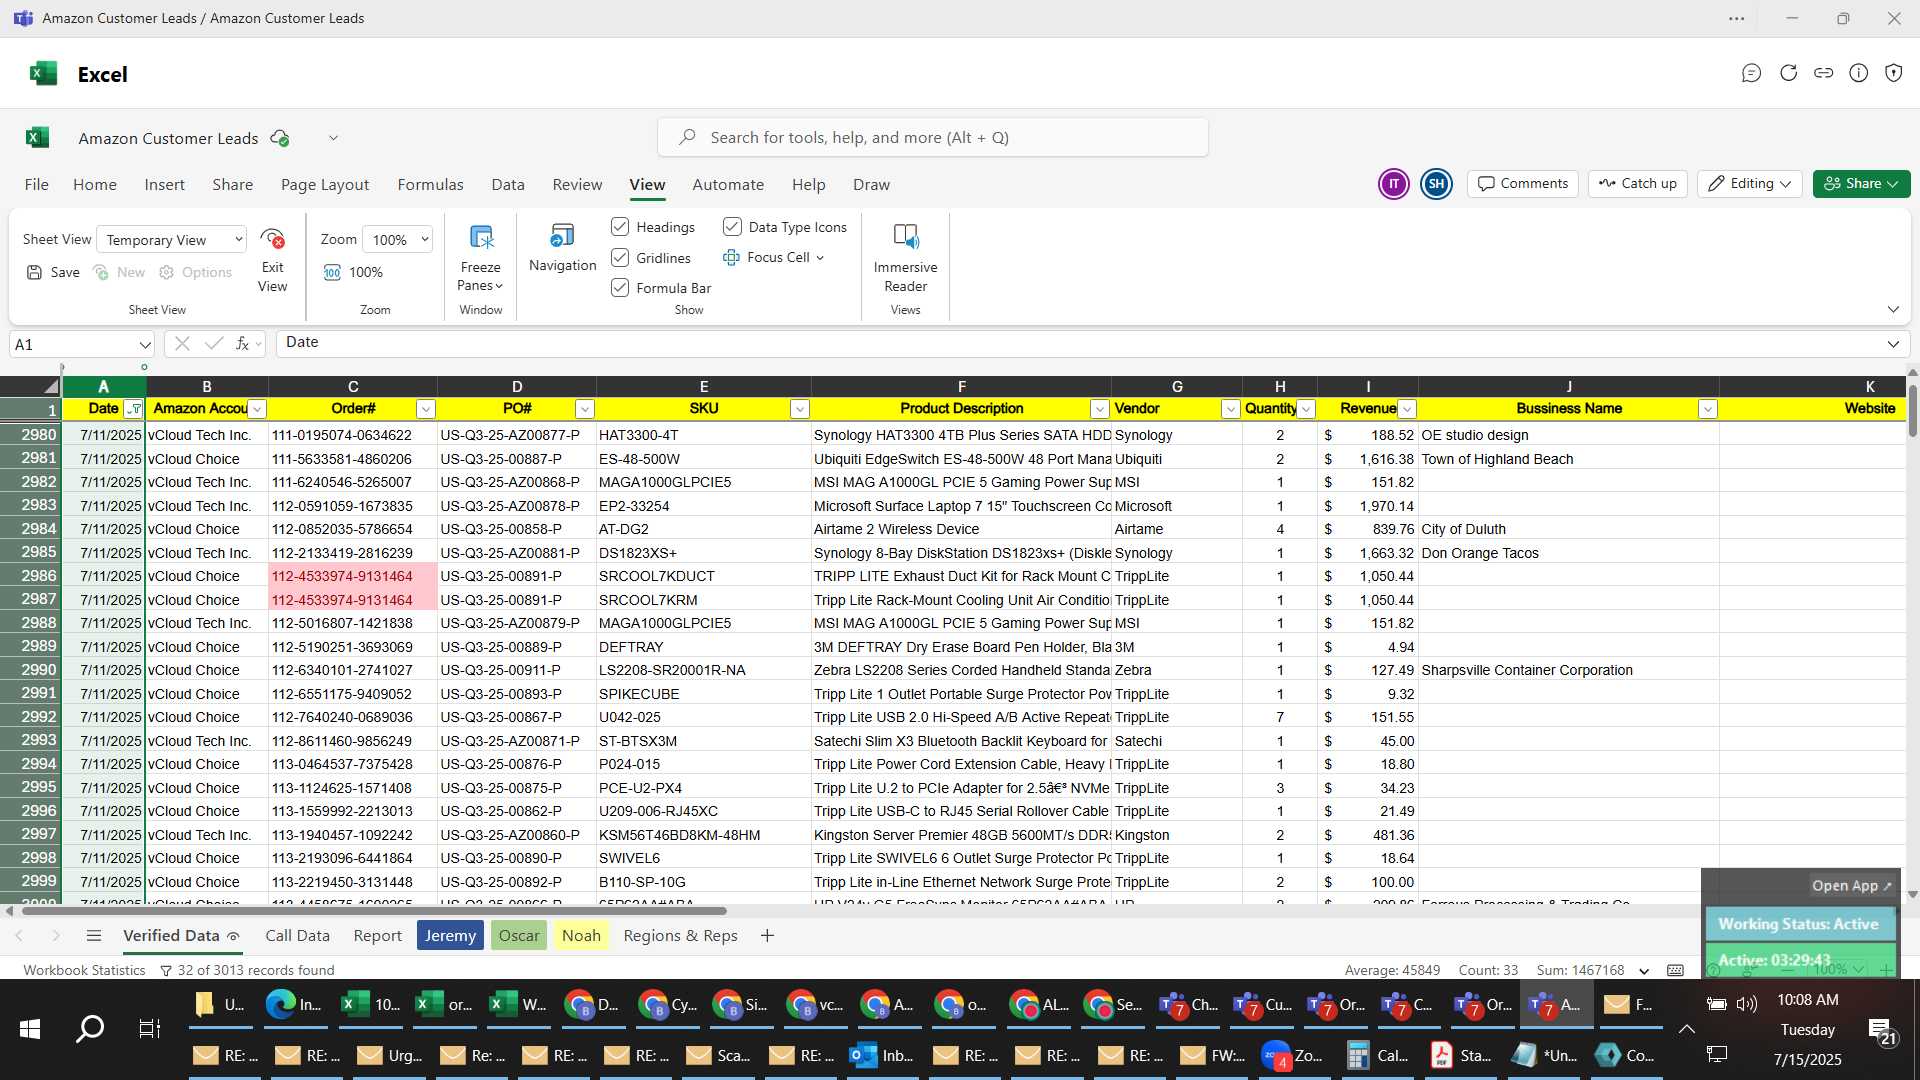
Task: Open Editing mode dropdown
Action: (x=1749, y=183)
